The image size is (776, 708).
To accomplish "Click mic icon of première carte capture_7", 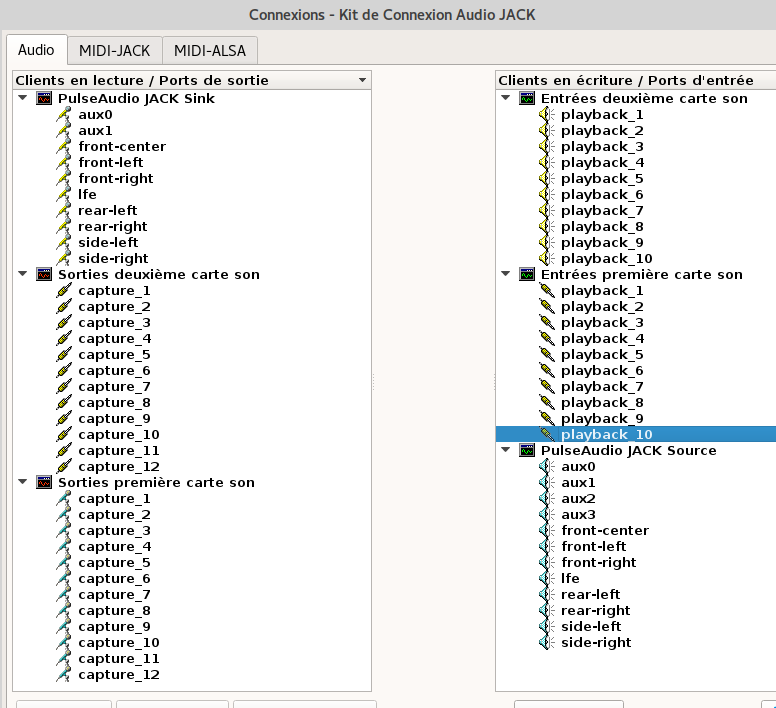I will pyautogui.click(x=64, y=595).
